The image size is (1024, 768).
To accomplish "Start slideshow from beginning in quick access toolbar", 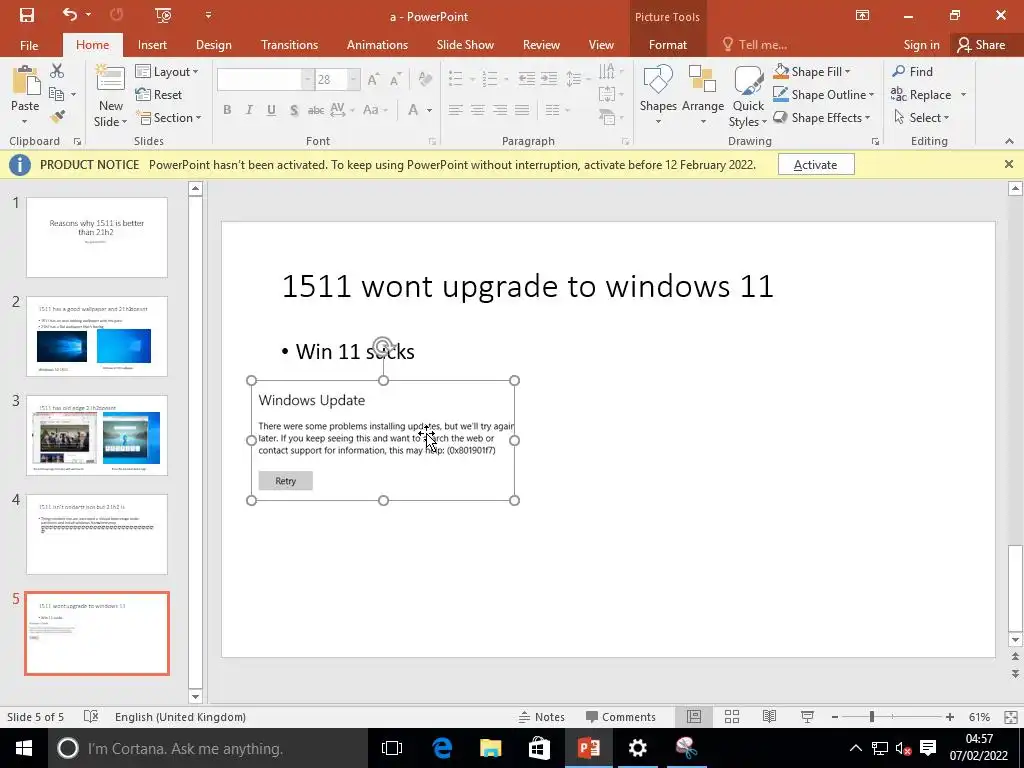I will (x=163, y=16).
